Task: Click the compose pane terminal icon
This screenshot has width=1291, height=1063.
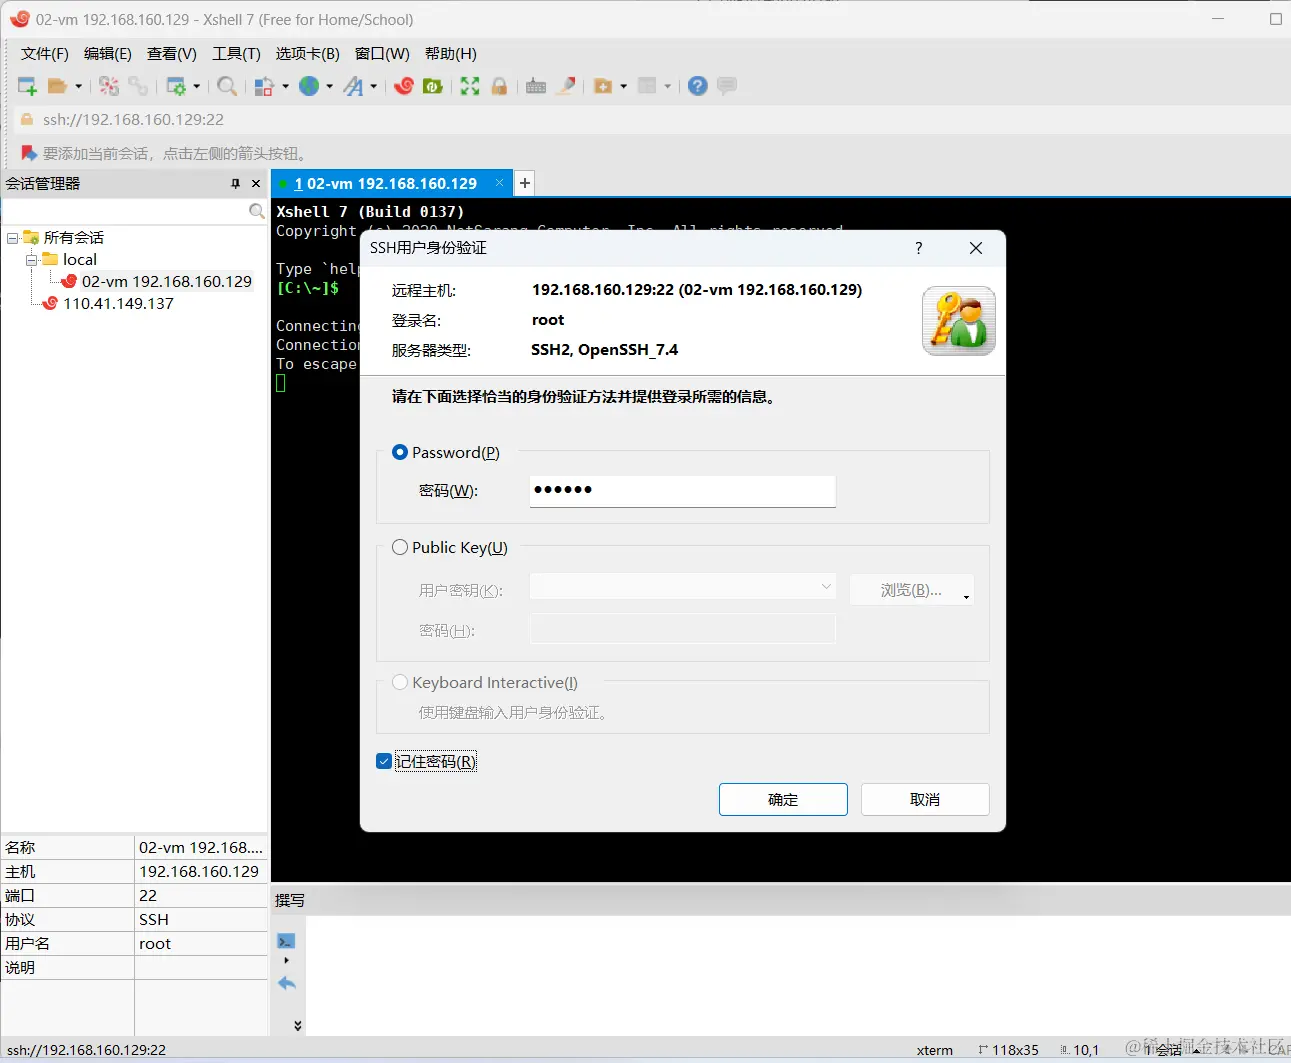Action: tap(286, 941)
